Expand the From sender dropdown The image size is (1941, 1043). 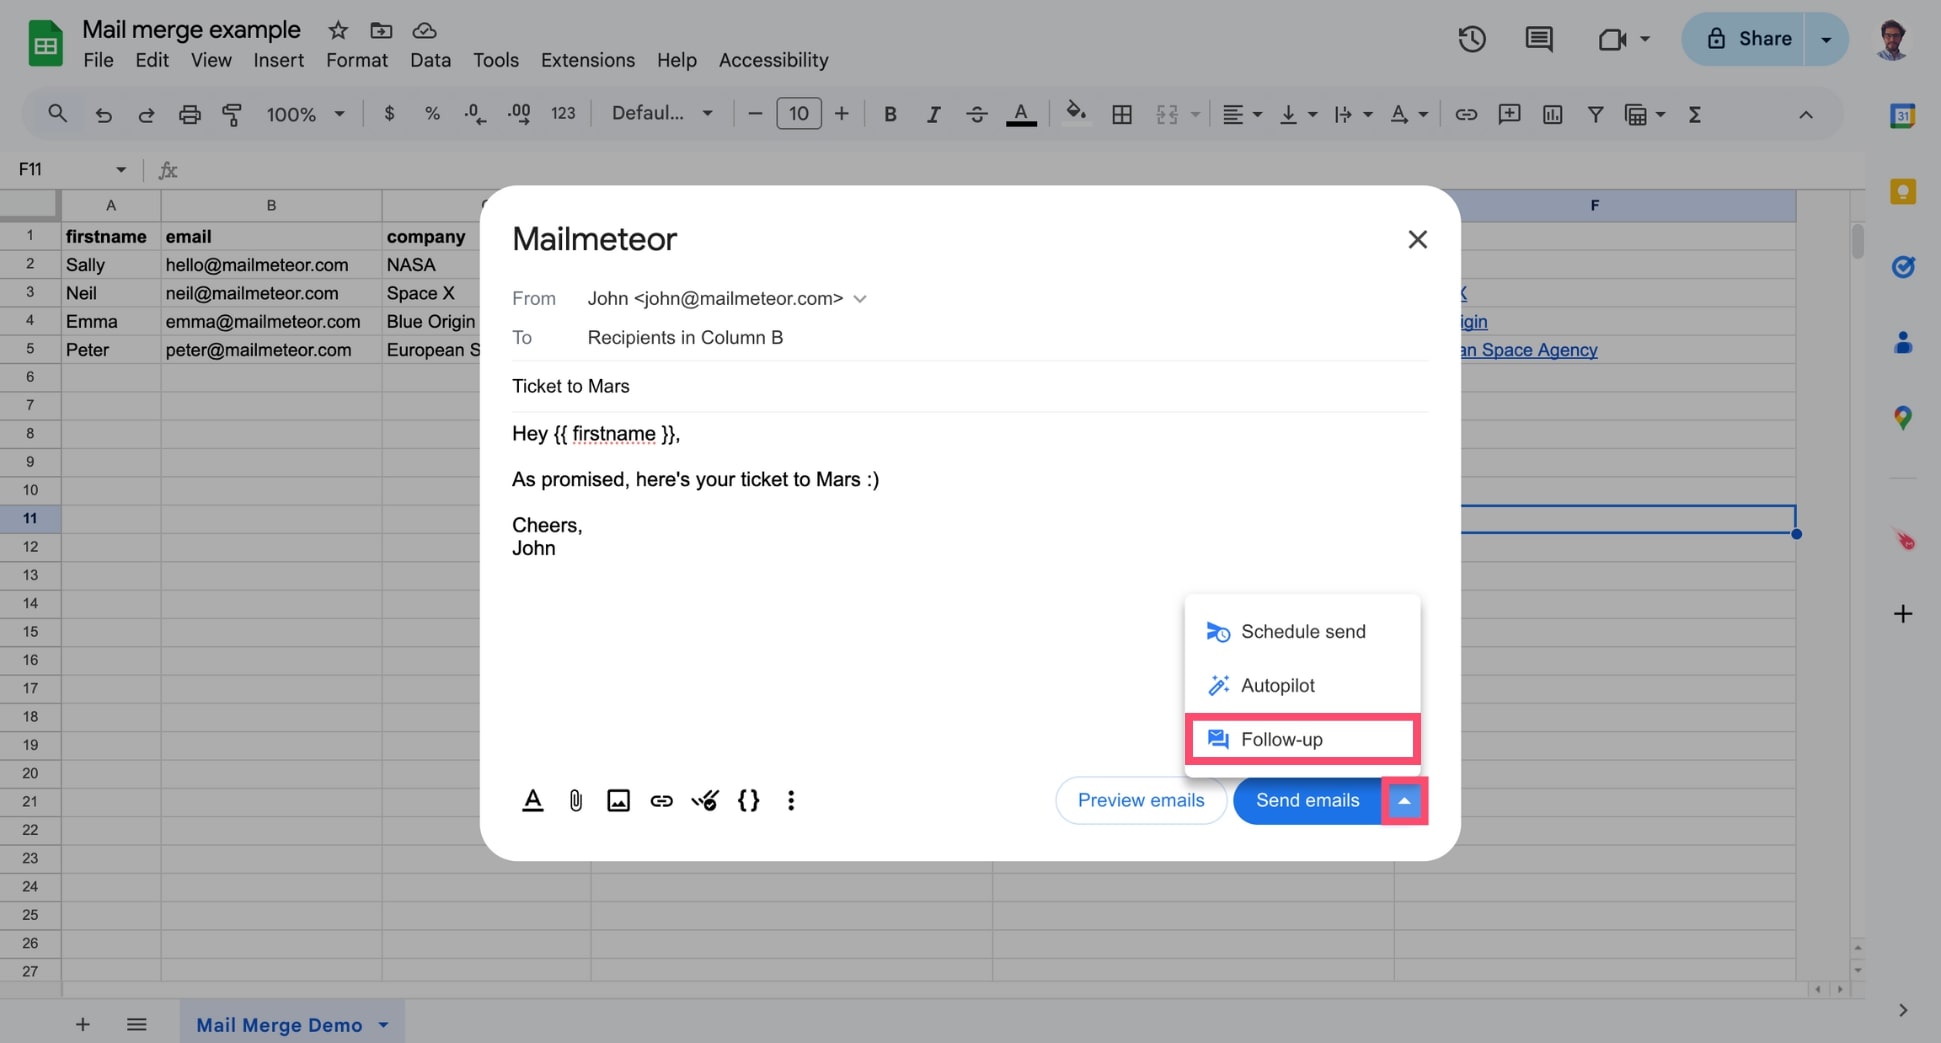click(860, 299)
